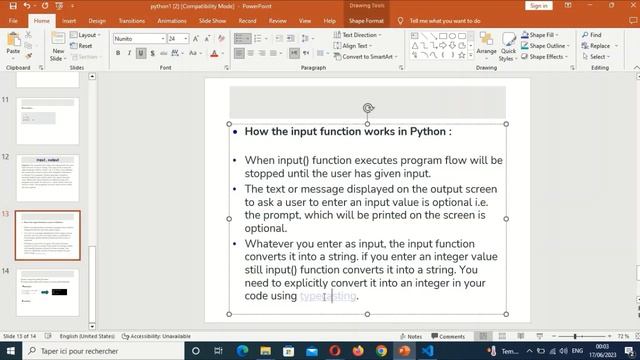The width and height of the screenshot is (640, 360).
Task: Select the oval shape in gallery
Action: coord(452,36)
